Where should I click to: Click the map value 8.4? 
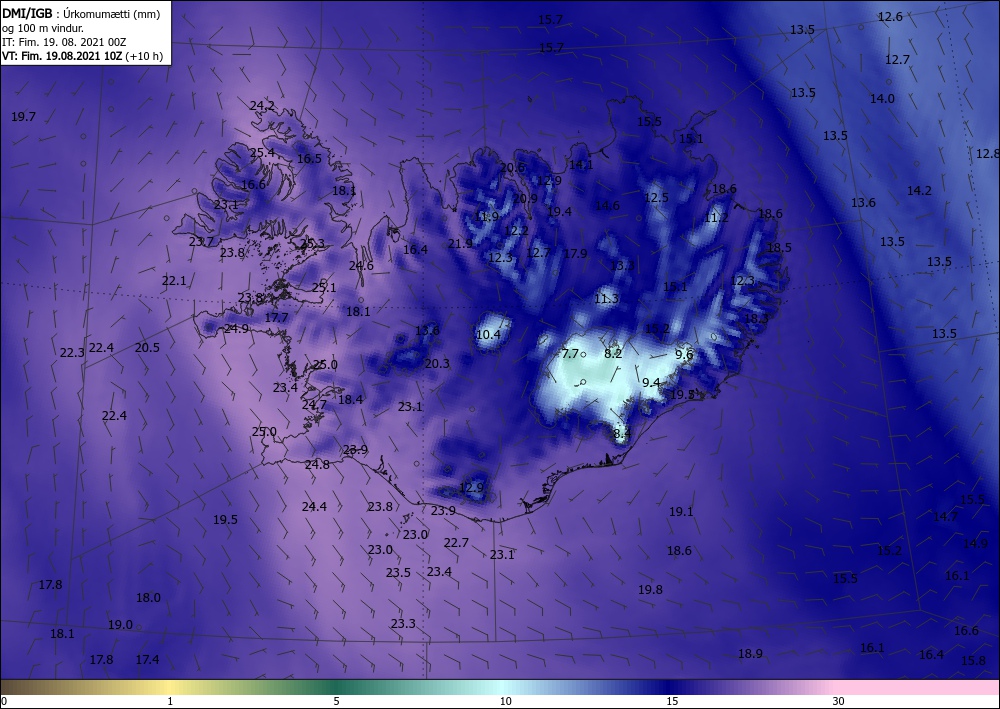click(x=622, y=433)
